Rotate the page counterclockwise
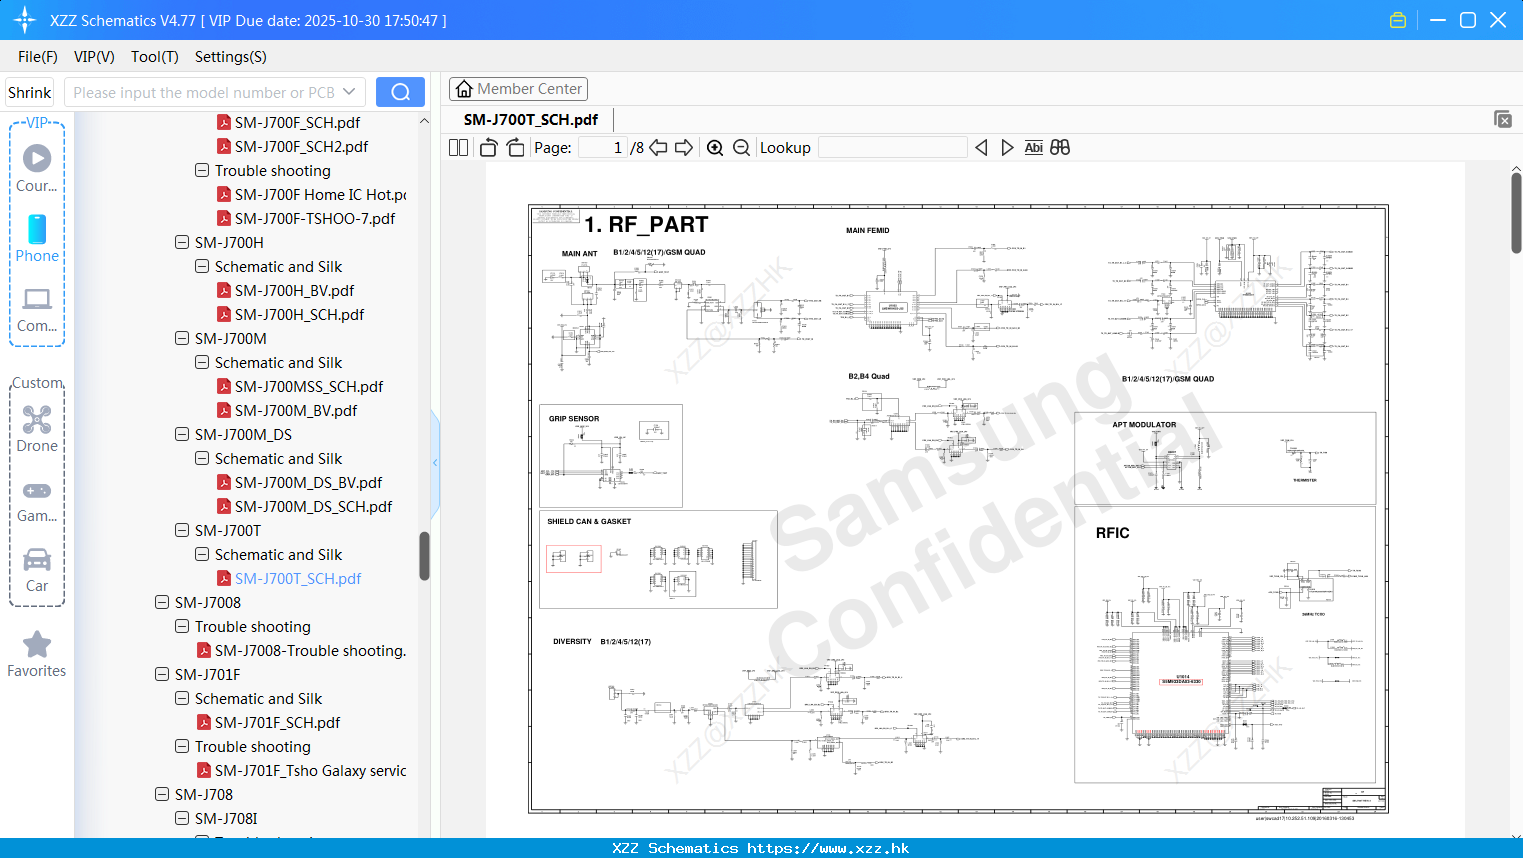The image size is (1523, 858). (x=488, y=148)
